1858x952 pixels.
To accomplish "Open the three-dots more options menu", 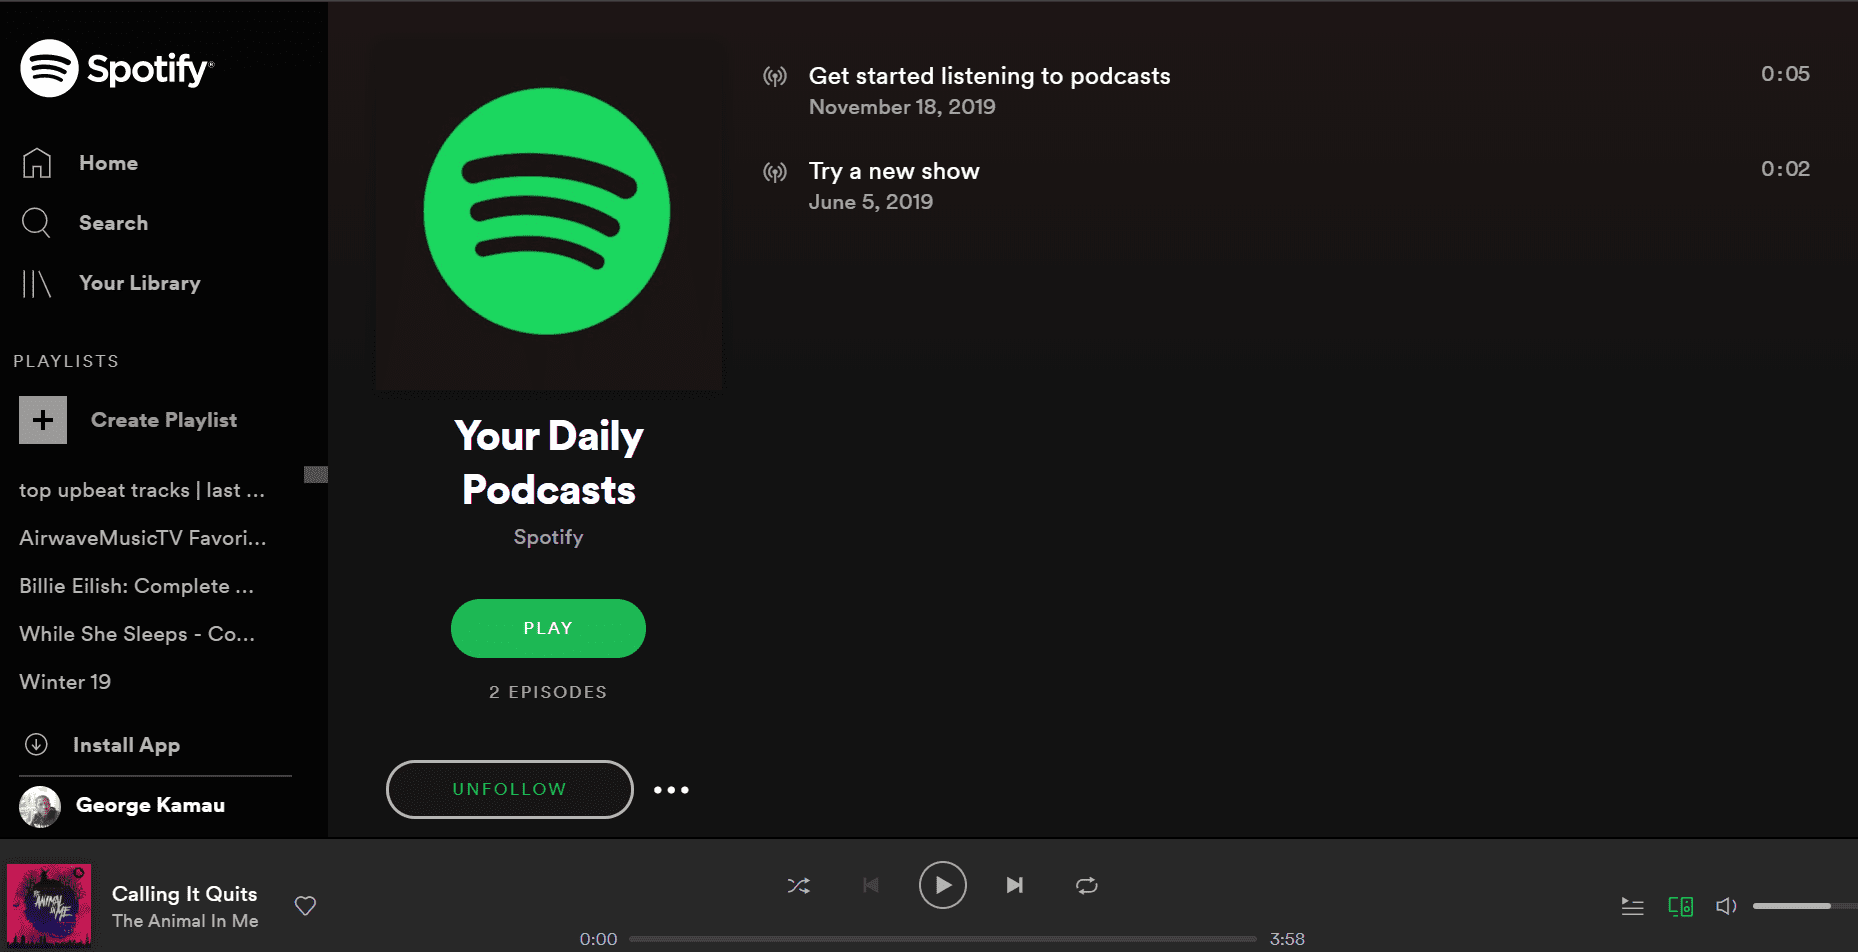I will [671, 790].
